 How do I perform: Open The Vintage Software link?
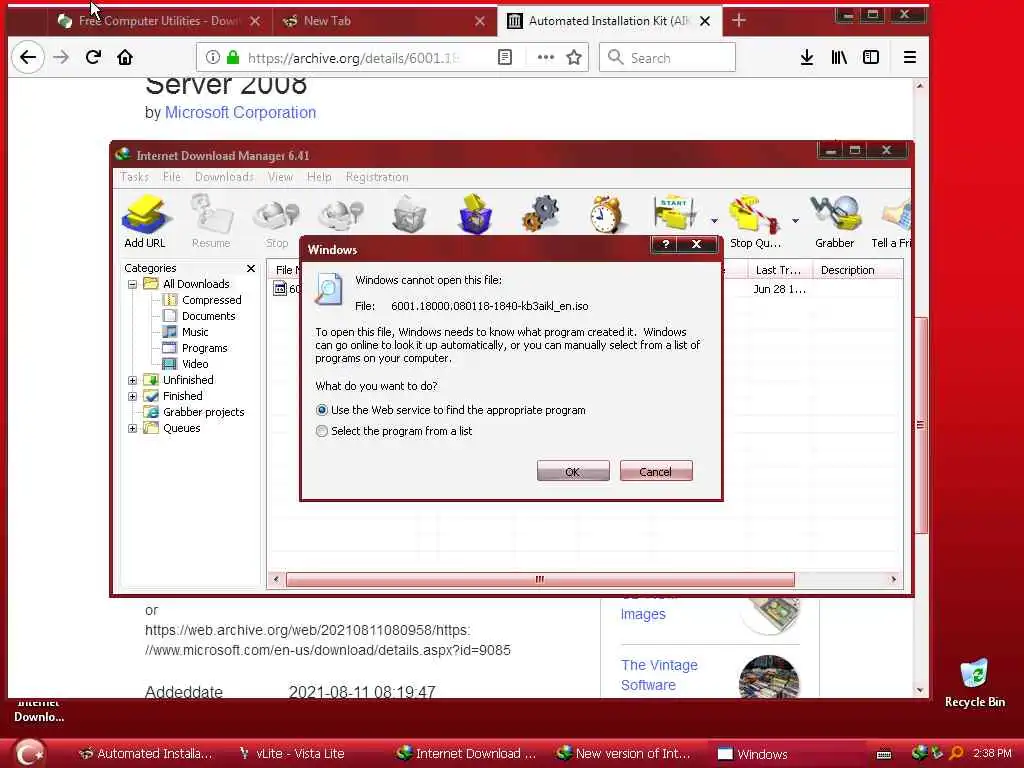click(x=659, y=675)
